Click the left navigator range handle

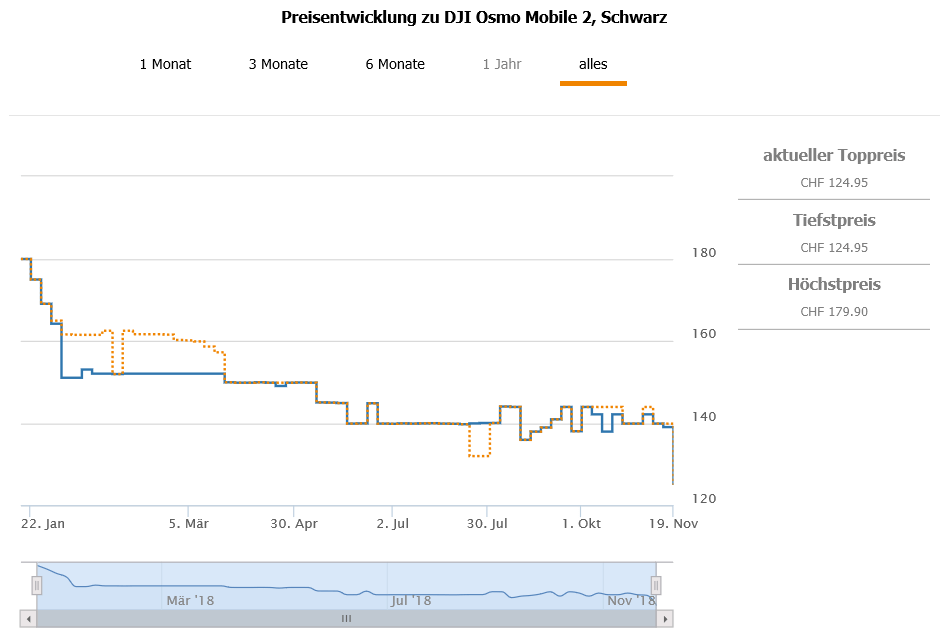click(37, 585)
